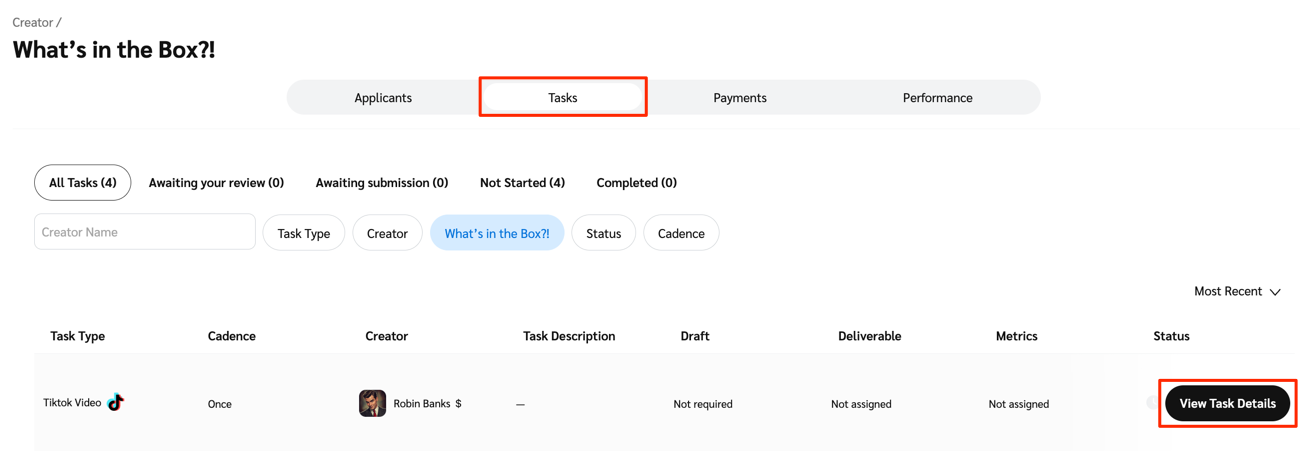Click the Creator Name search field
This screenshot has width=1300, height=451.
point(145,232)
